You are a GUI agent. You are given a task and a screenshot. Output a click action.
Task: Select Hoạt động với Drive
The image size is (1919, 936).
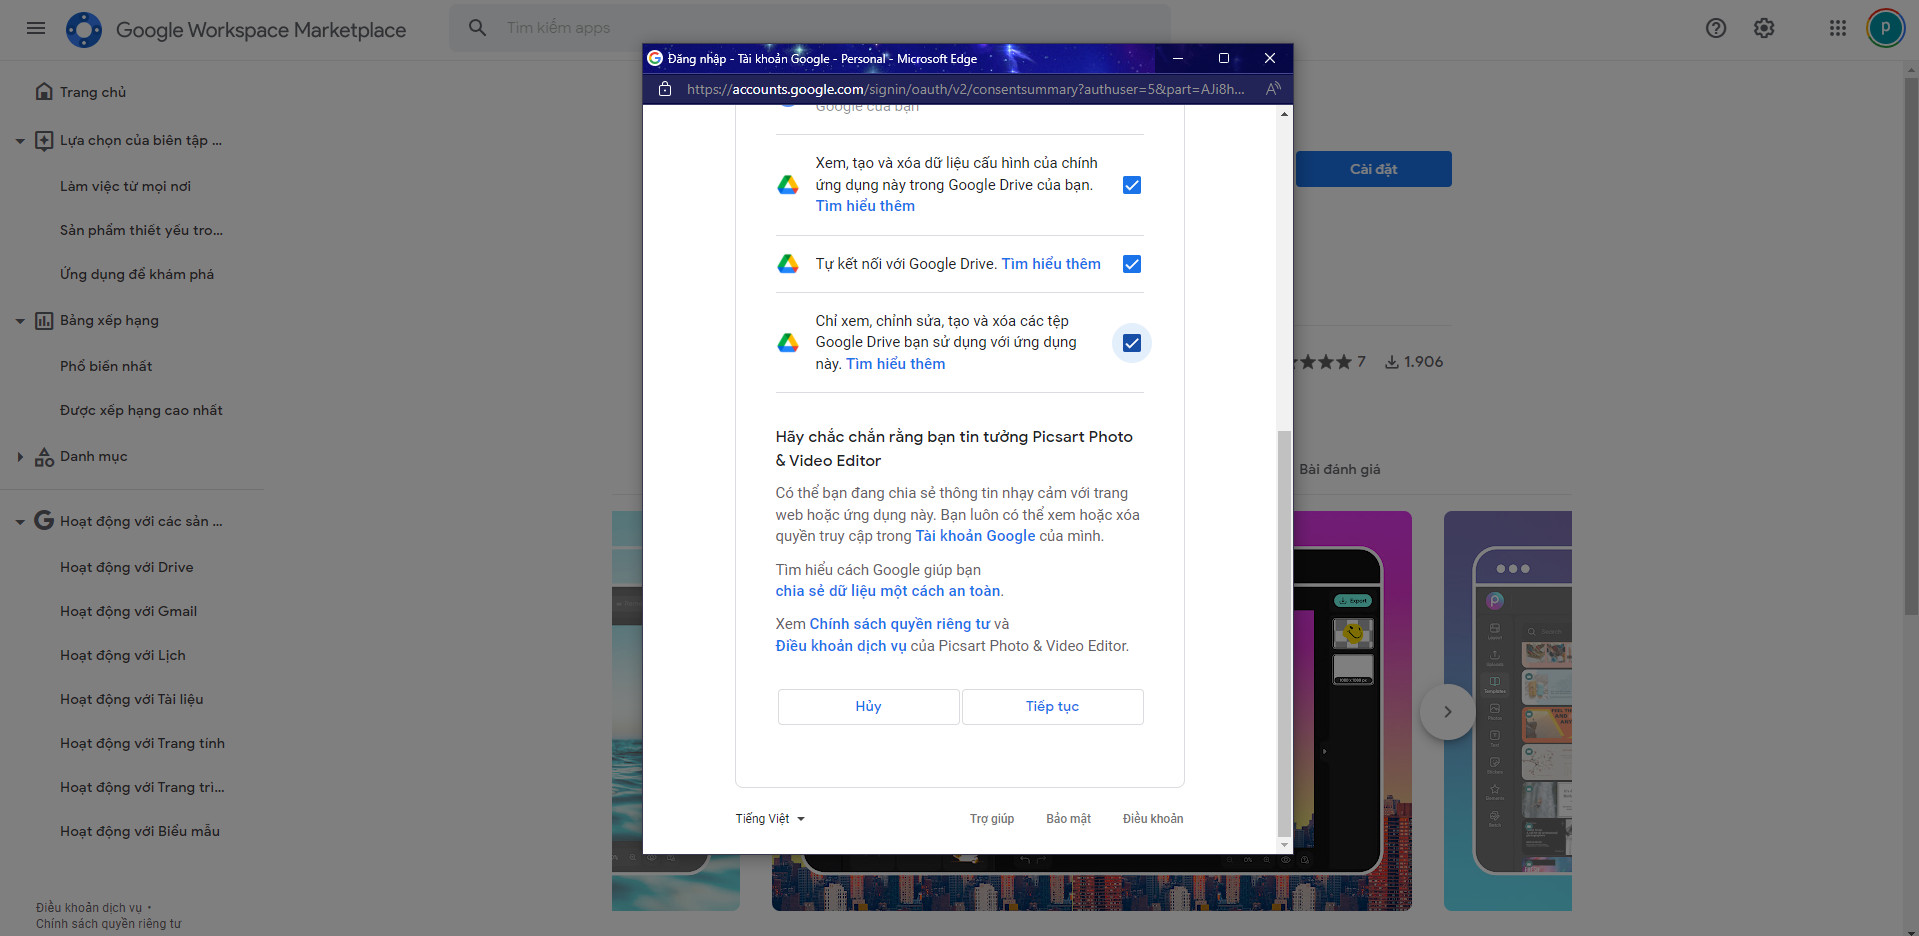click(127, 567)
